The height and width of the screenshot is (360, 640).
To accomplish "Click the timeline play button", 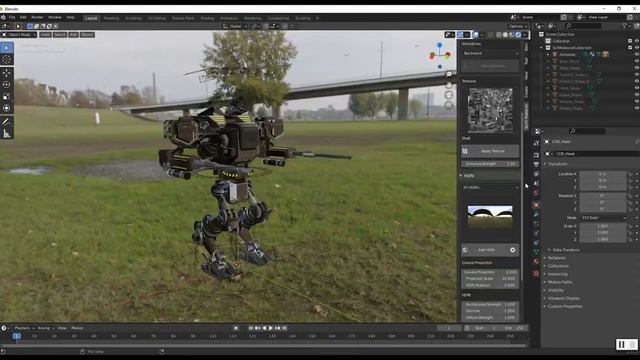I will click(270, 328).
